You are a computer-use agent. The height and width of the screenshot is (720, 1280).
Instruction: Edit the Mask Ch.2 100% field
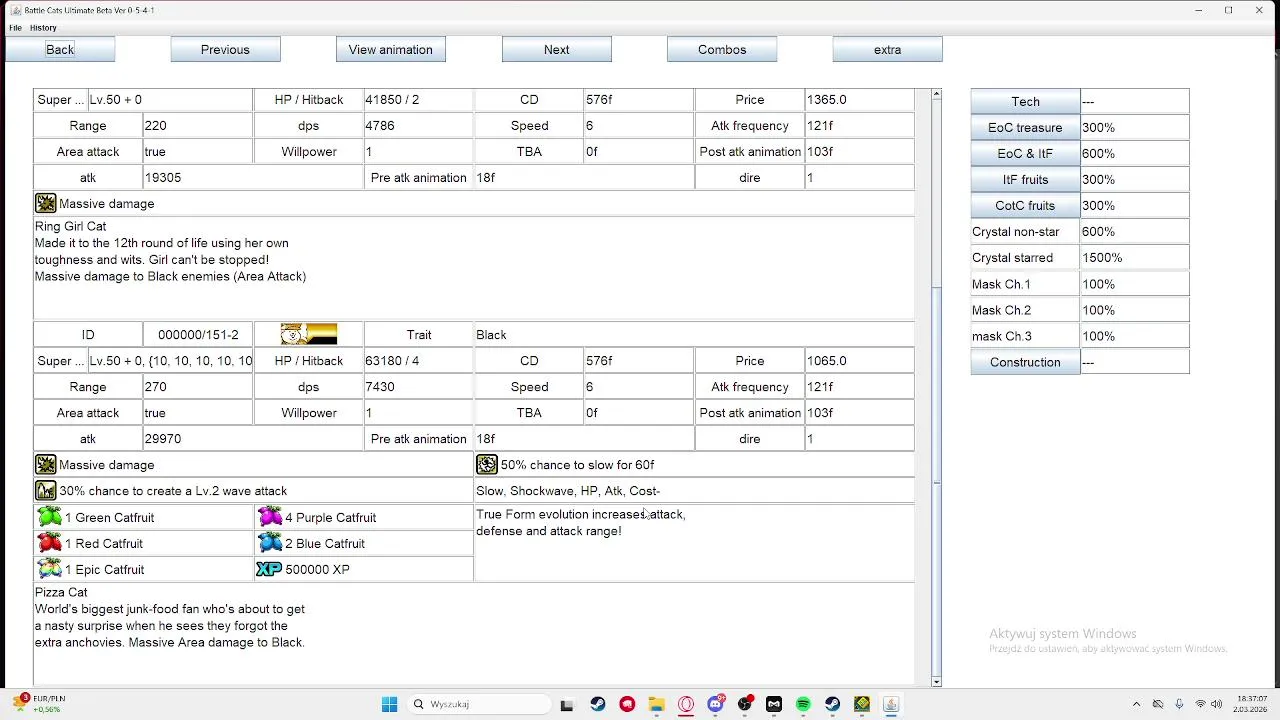1134,310
